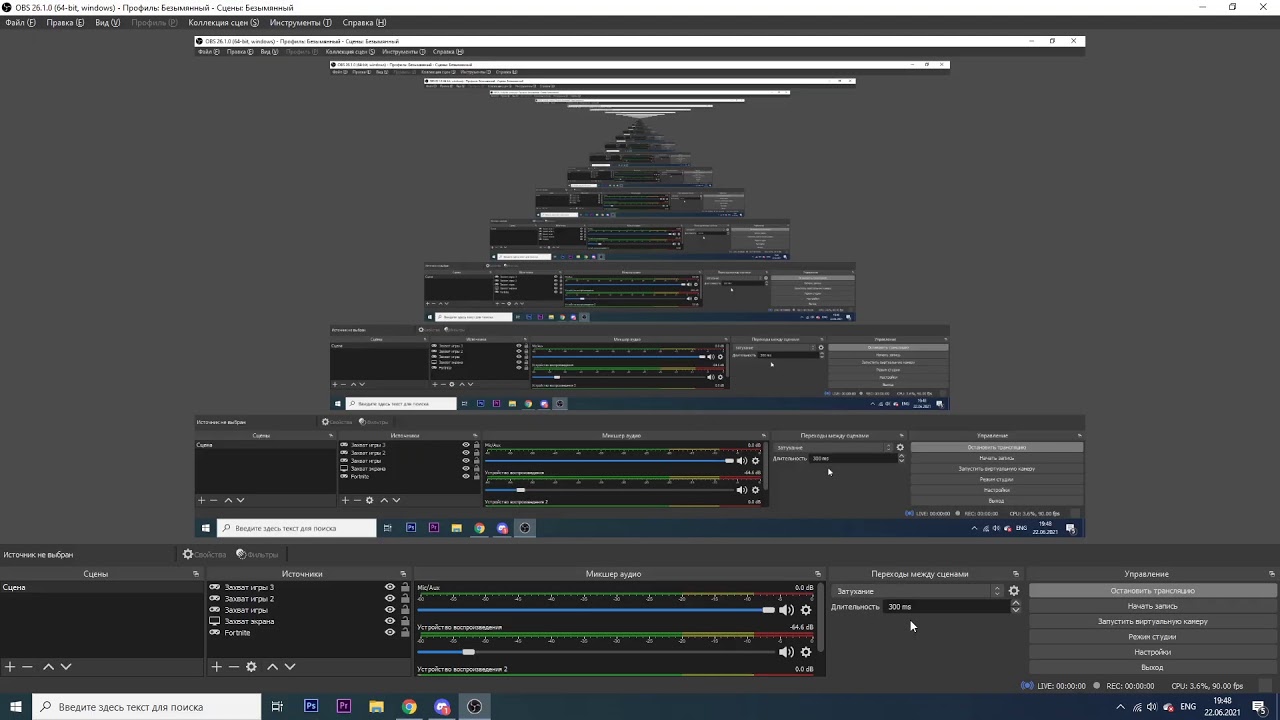Click the Windows taskbar search box
The width and height of the screenshot is (1280, 720).
146,707
